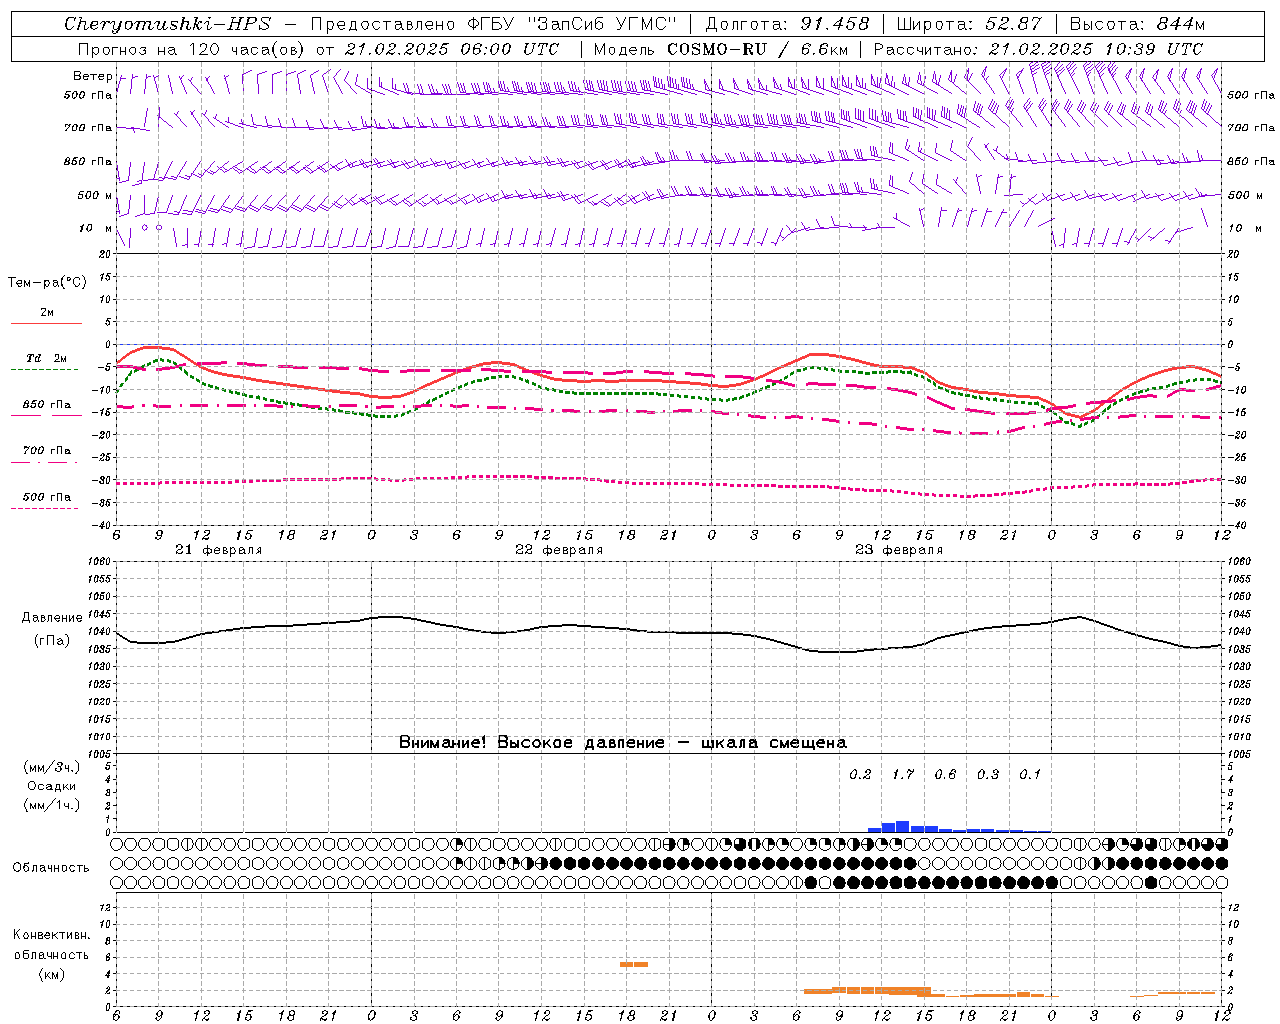
Task: Click the 'Ветер' wind section label
Action: coord(92,76)
